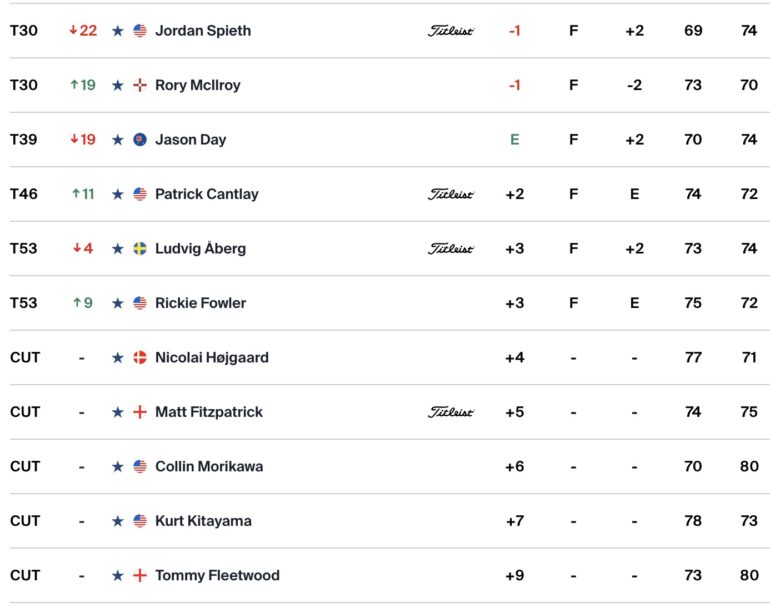Open Matt Fitzpatrick's player profile
Image resolution: width=770 pixels, height=607 pixels.
pos(209,412)
